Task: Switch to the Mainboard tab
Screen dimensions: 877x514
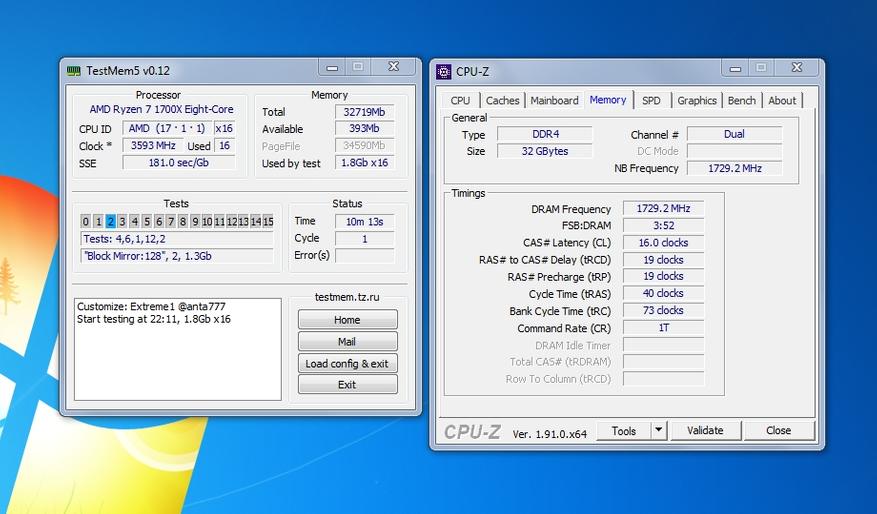Action: (x=554, y=101)
